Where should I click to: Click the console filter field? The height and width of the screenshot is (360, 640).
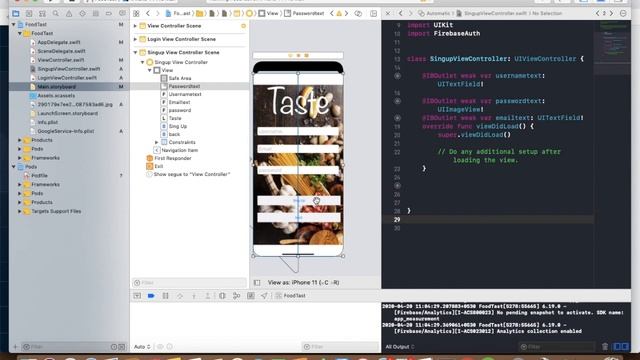[x=558, y=347]
